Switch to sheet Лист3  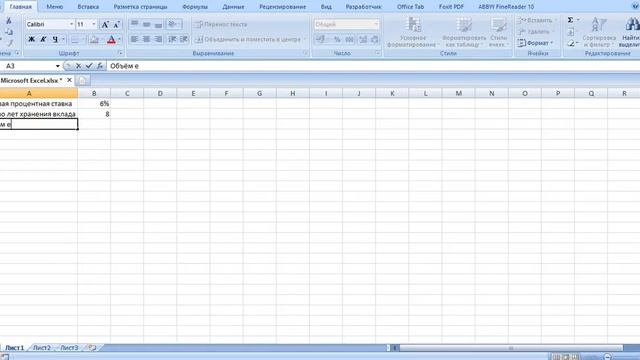click(69, 348)
